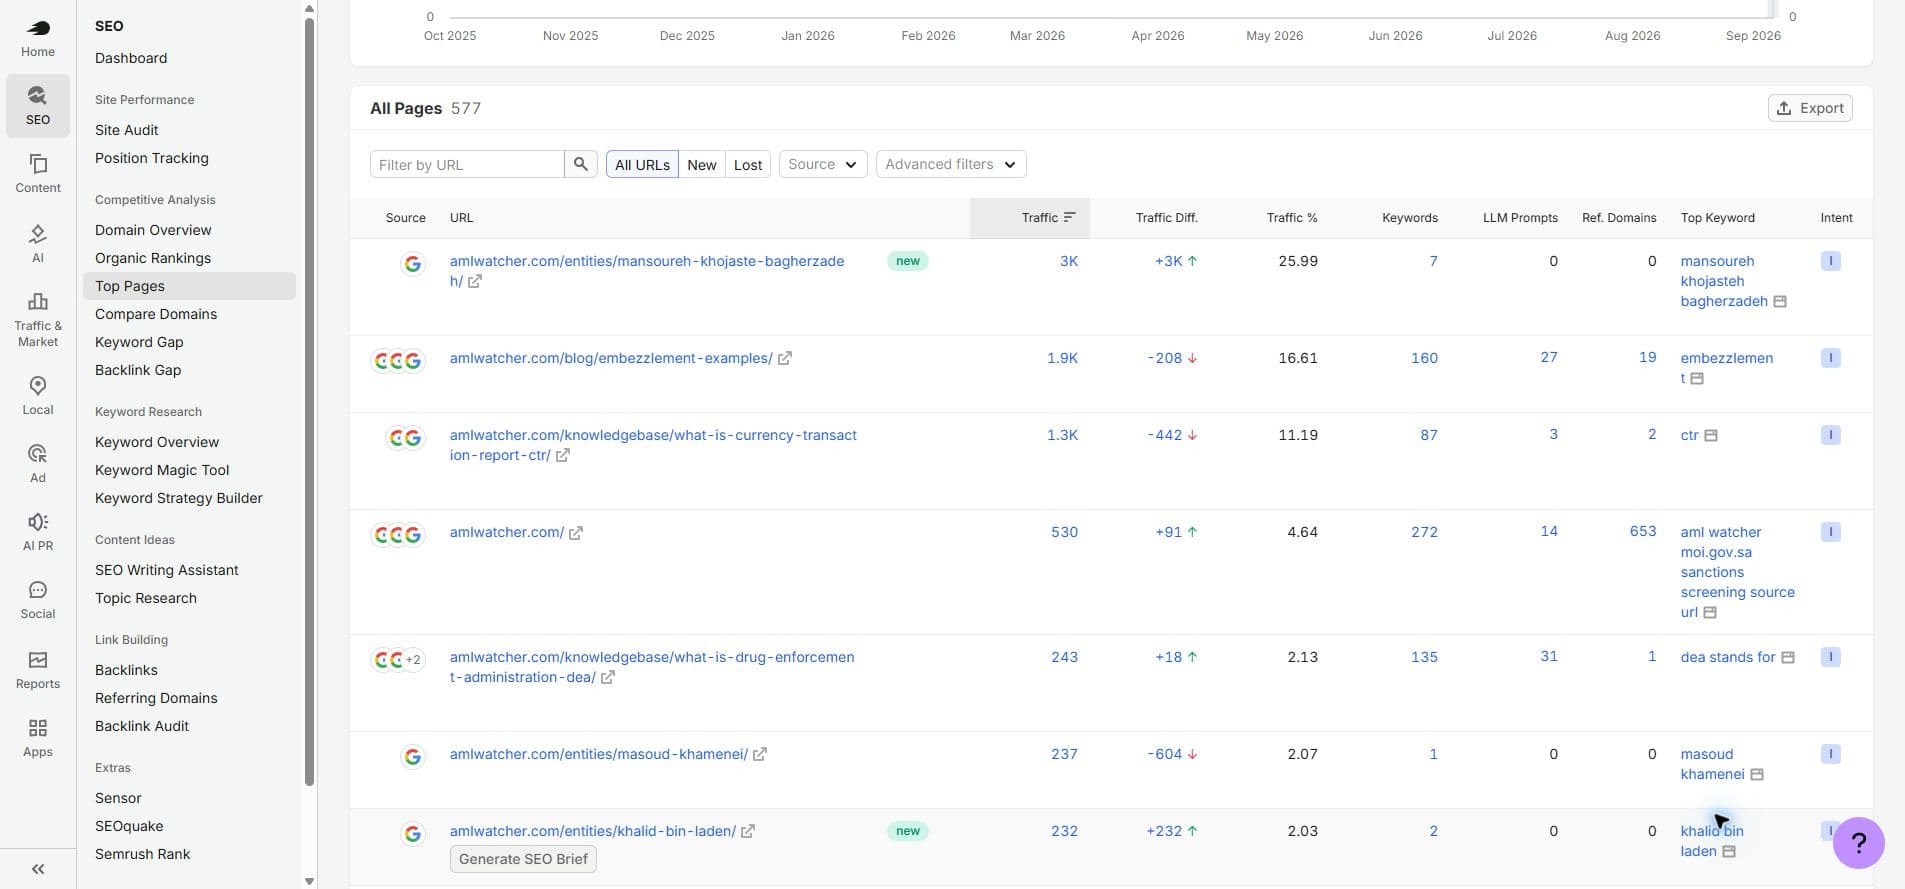Open Backlink Audit menu item

pyautogui.click(x=142, y=726)
